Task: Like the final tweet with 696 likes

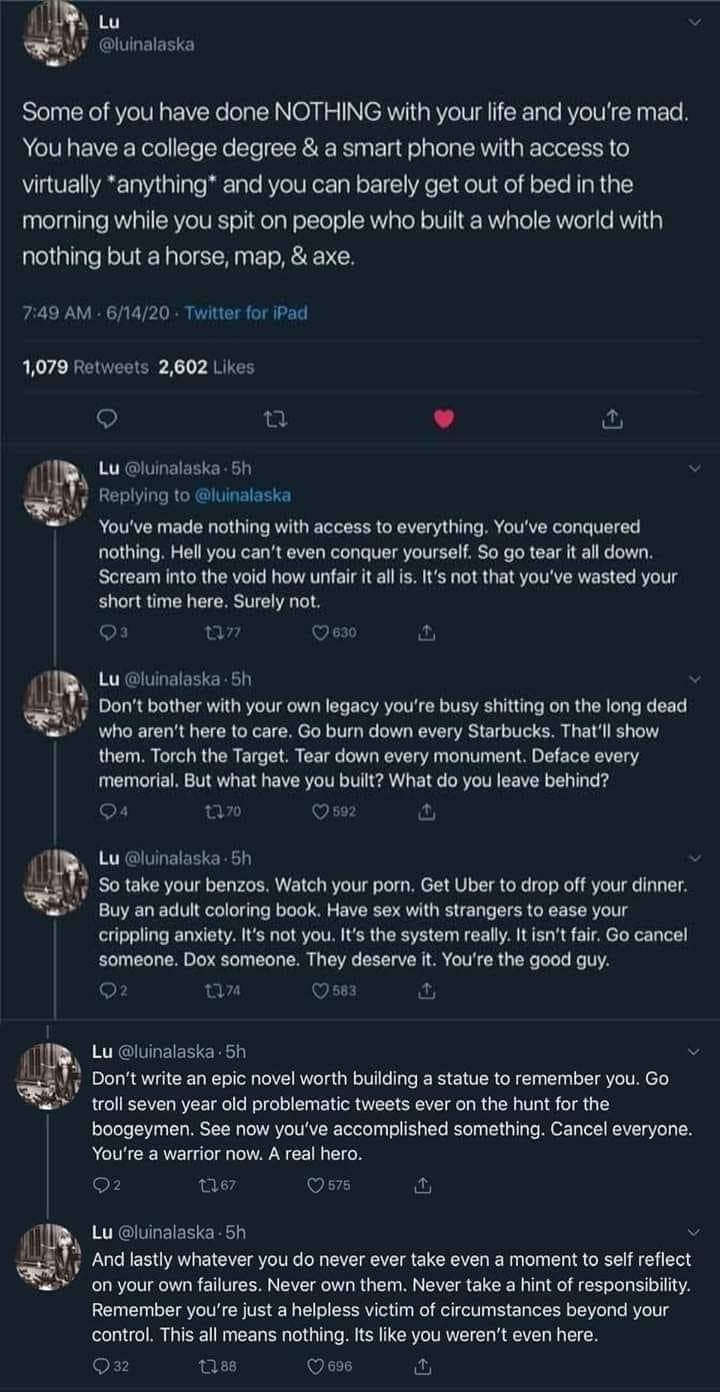Action: (x=315, y=1364)
